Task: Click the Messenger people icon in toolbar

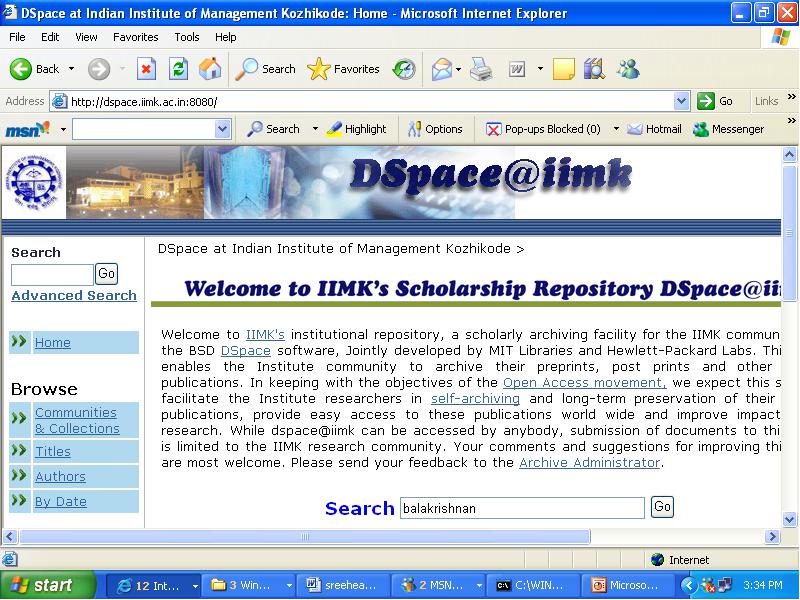Action: (x=628, y=69)
